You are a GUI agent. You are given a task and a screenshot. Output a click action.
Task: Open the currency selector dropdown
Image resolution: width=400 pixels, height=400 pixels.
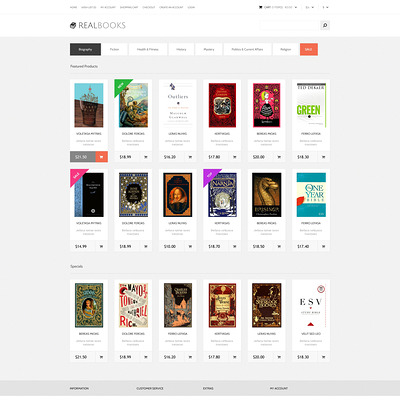[325, 7]
